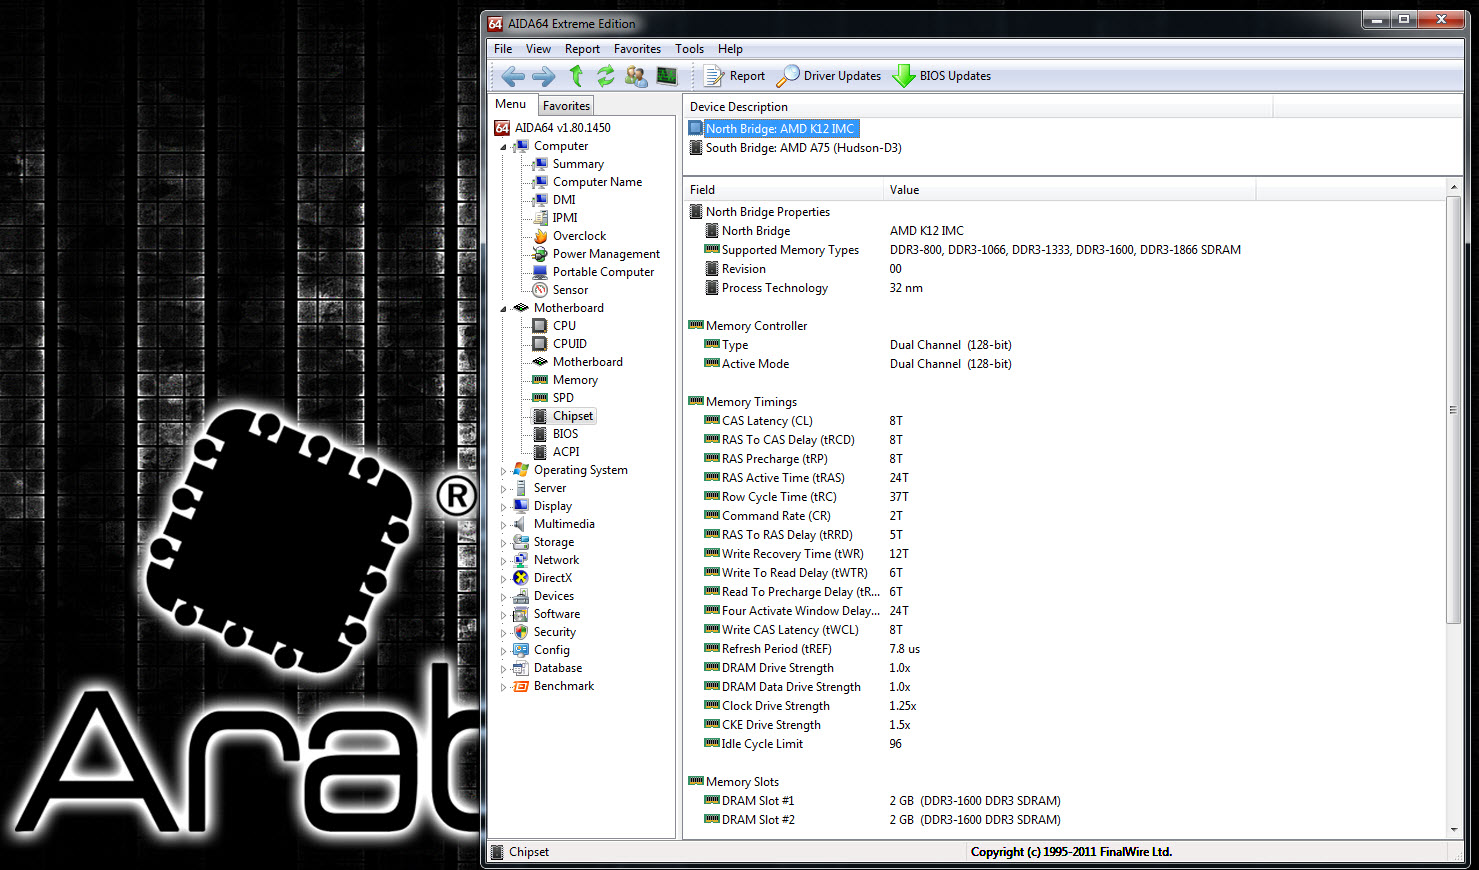This screenshot has width=1479, height=870.
Task: Select the Chipset tree item
Action: [573, 416]
